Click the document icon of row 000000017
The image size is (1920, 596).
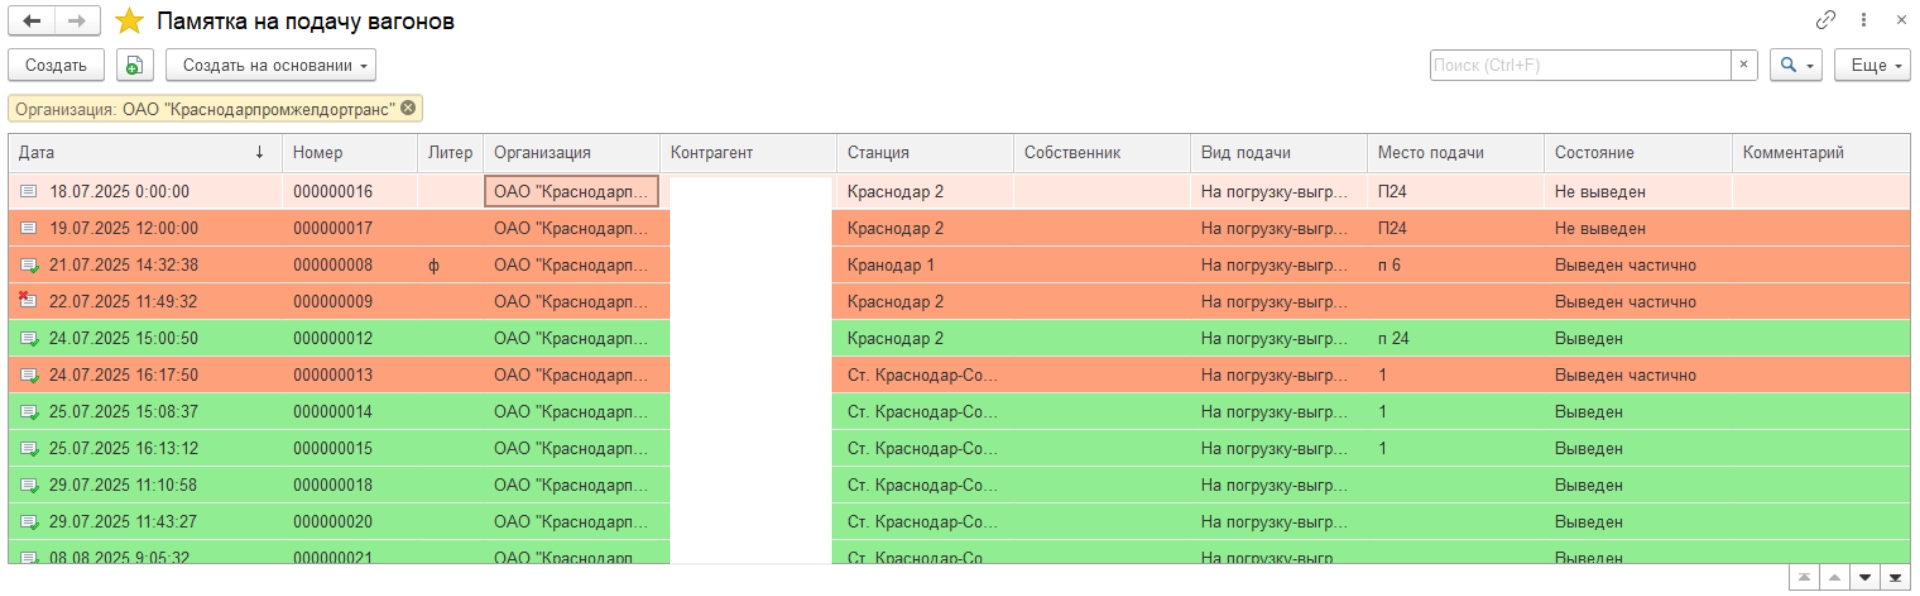coord(29,228)
